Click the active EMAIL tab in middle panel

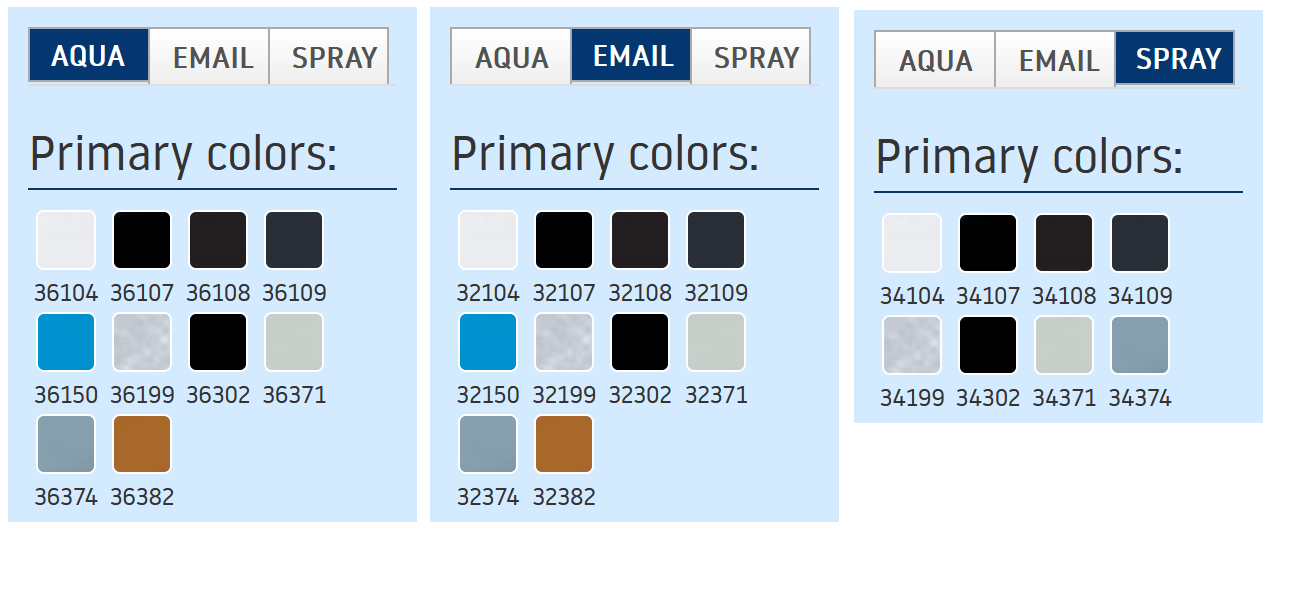click(x=632, y=56)
